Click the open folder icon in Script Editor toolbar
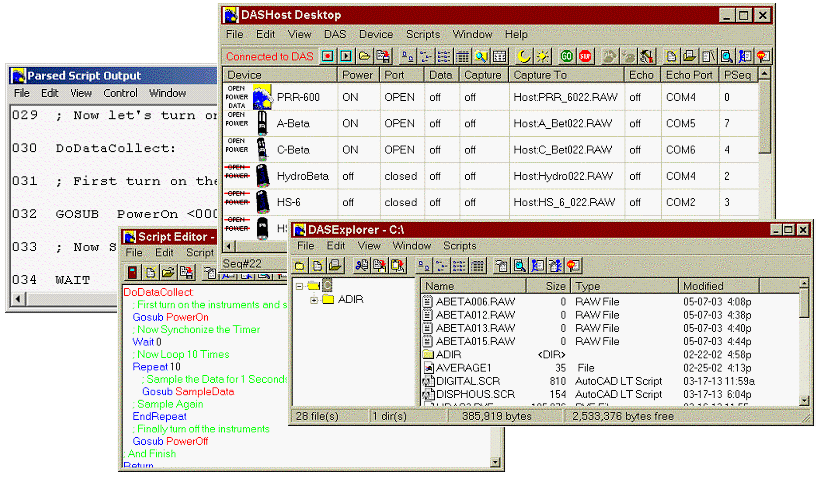Screen dimensions: 822x486 point(168,273)
